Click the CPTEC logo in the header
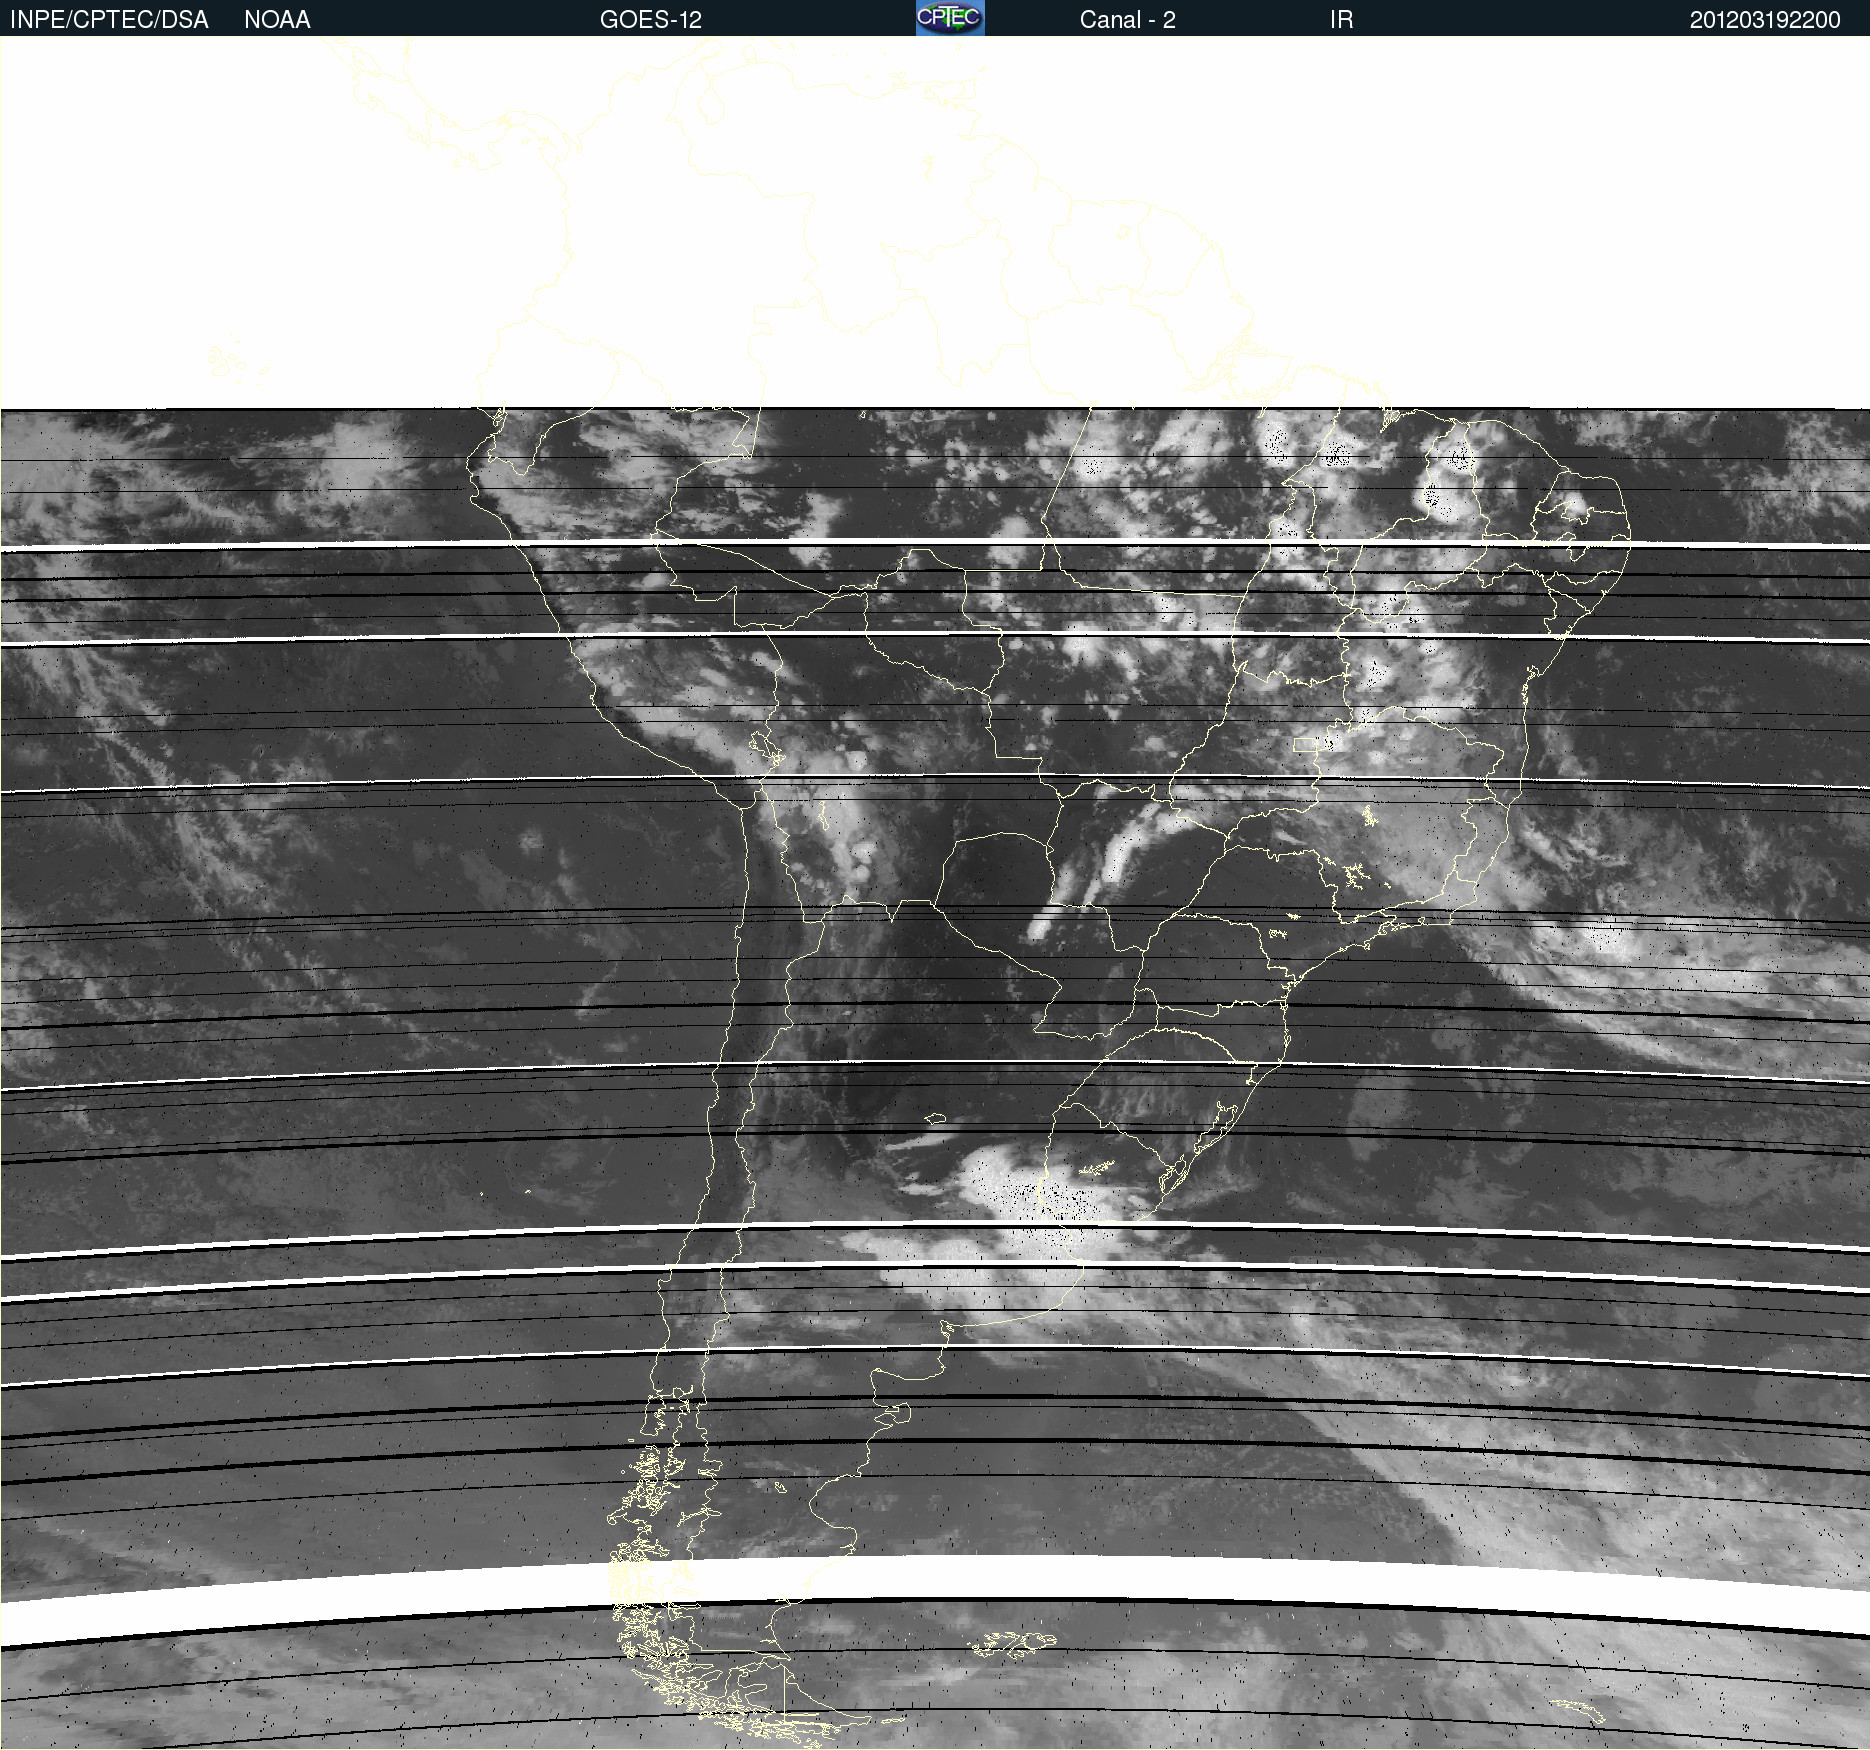Viewport: 1870px width, 1750px height. click(x=950, y=18)
